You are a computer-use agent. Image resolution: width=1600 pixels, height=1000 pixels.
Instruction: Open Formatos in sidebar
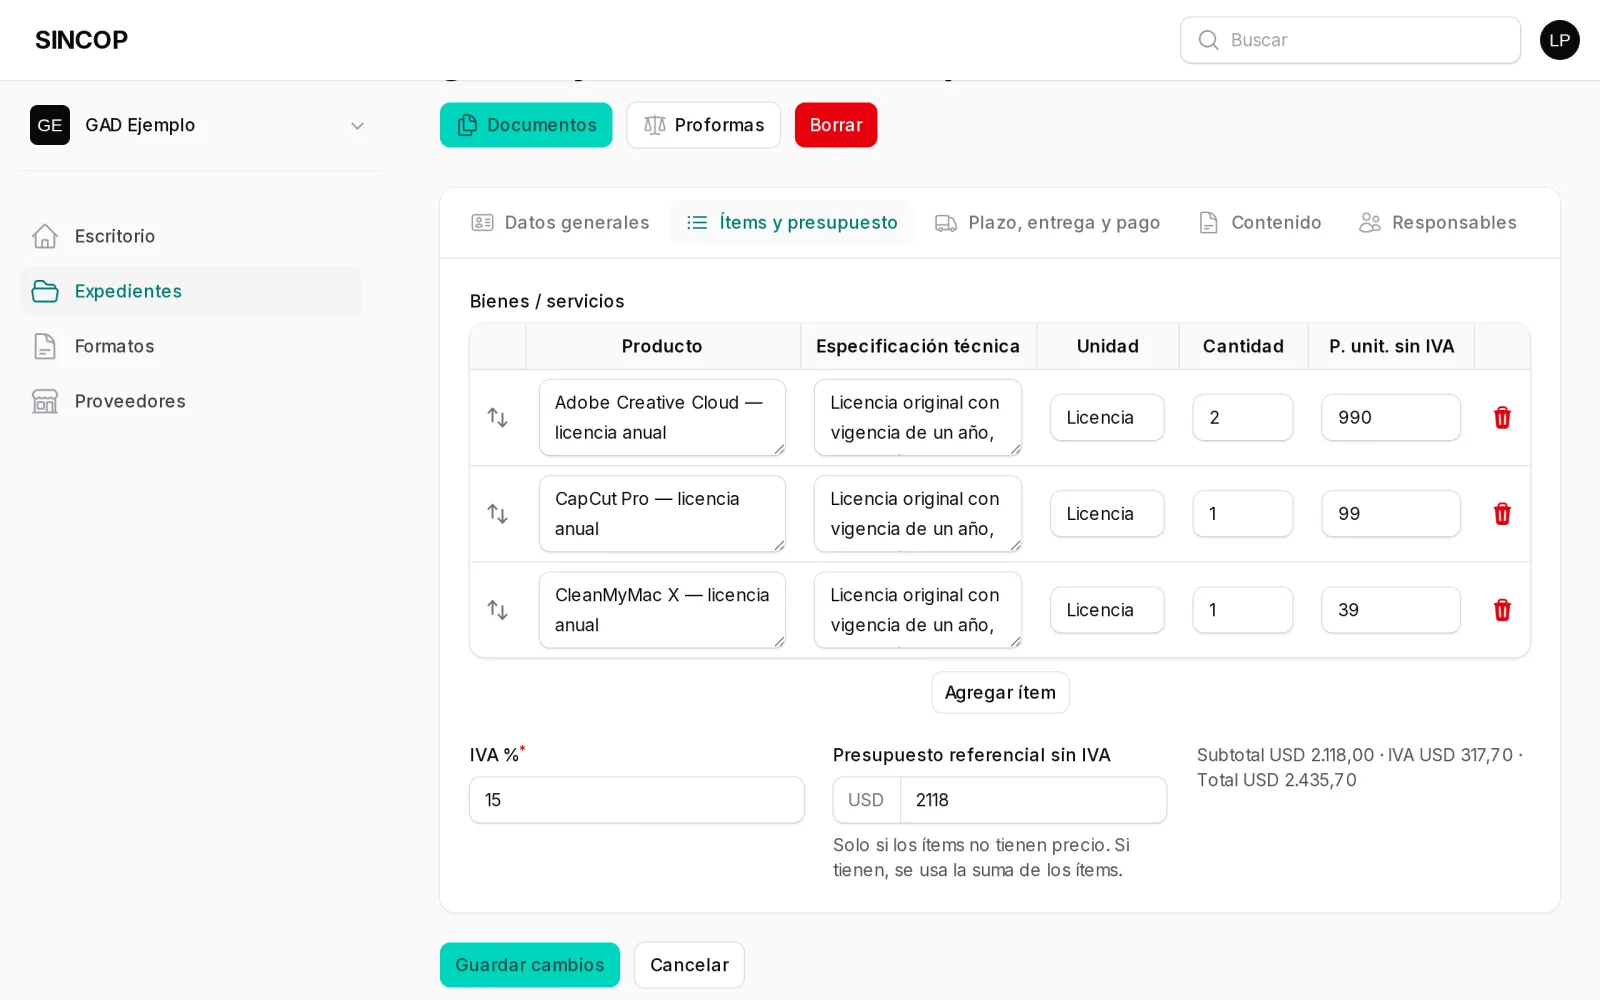coord(190,346)
